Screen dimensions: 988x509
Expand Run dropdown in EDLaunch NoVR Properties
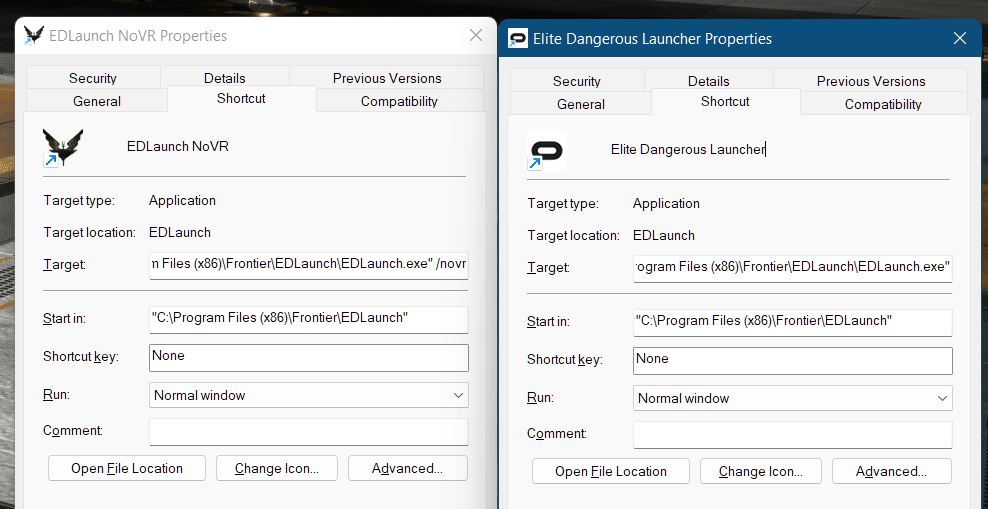309,396
